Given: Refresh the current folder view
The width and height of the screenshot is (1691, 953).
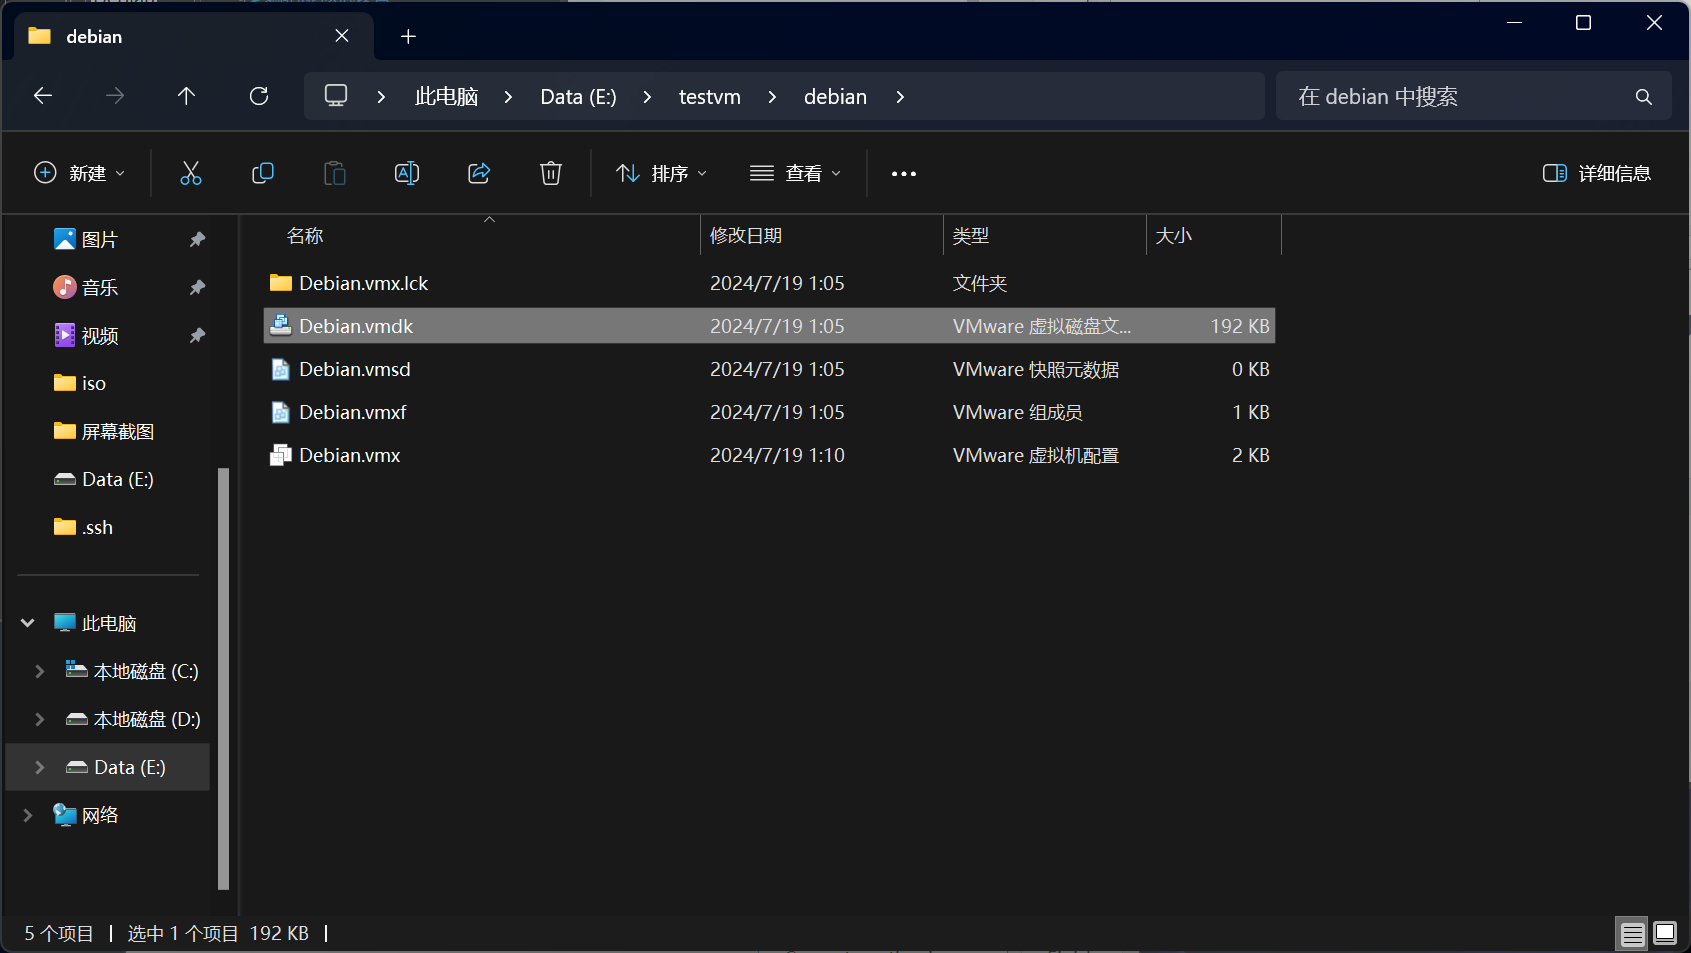Looking at the screenshot, I should (x=259, y=96).
